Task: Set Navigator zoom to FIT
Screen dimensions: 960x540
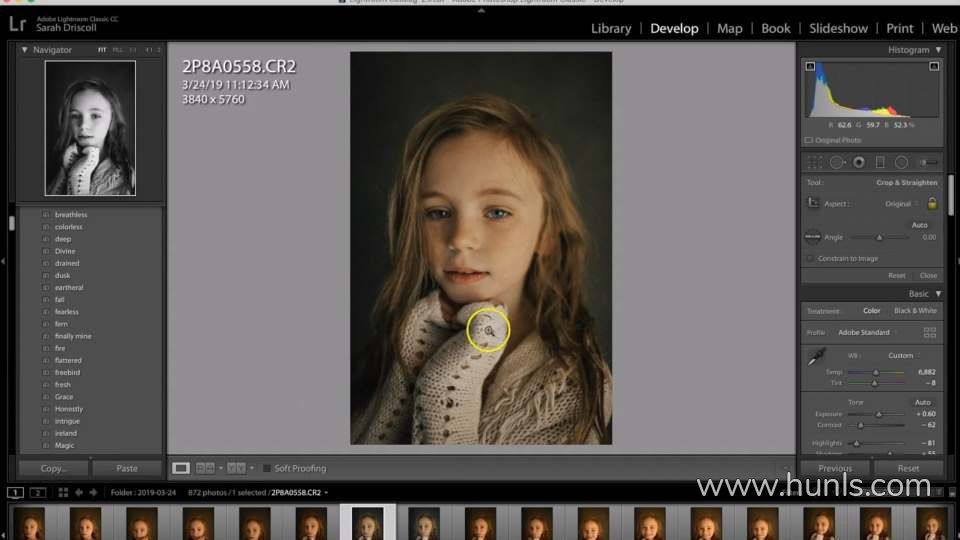Action: [x=102, y=50]
